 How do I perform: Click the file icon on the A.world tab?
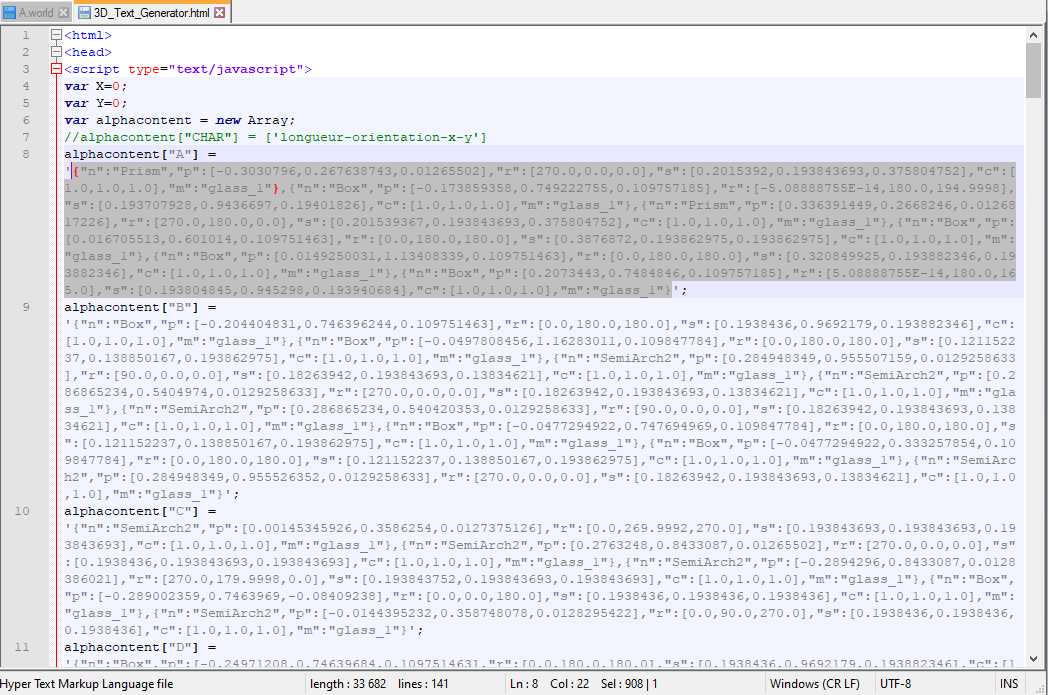(10, 13)
